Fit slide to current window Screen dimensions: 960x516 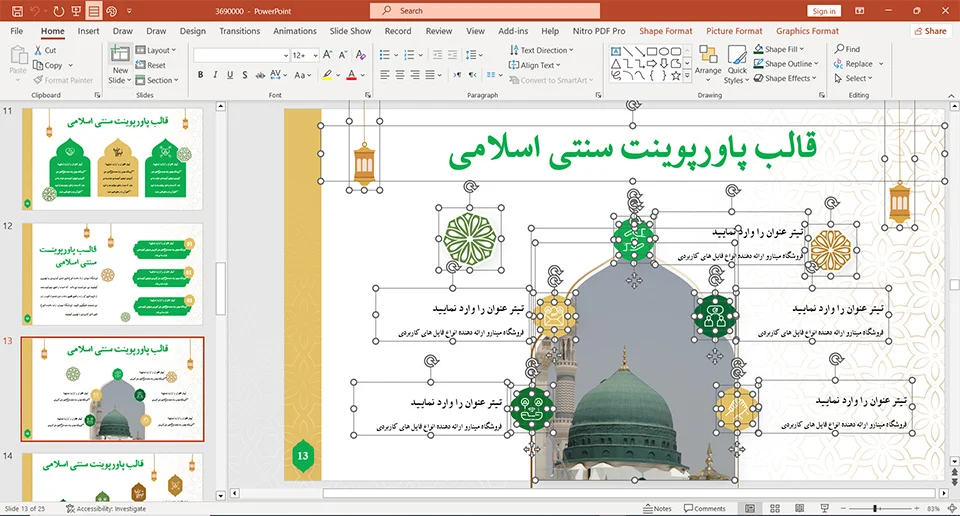[952, 508]
